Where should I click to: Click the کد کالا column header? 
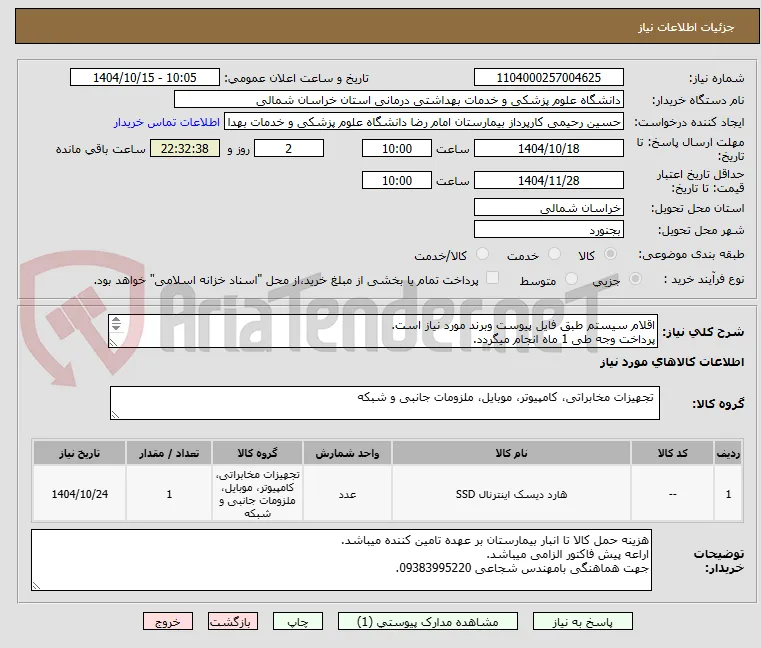(x=672, y=453)
